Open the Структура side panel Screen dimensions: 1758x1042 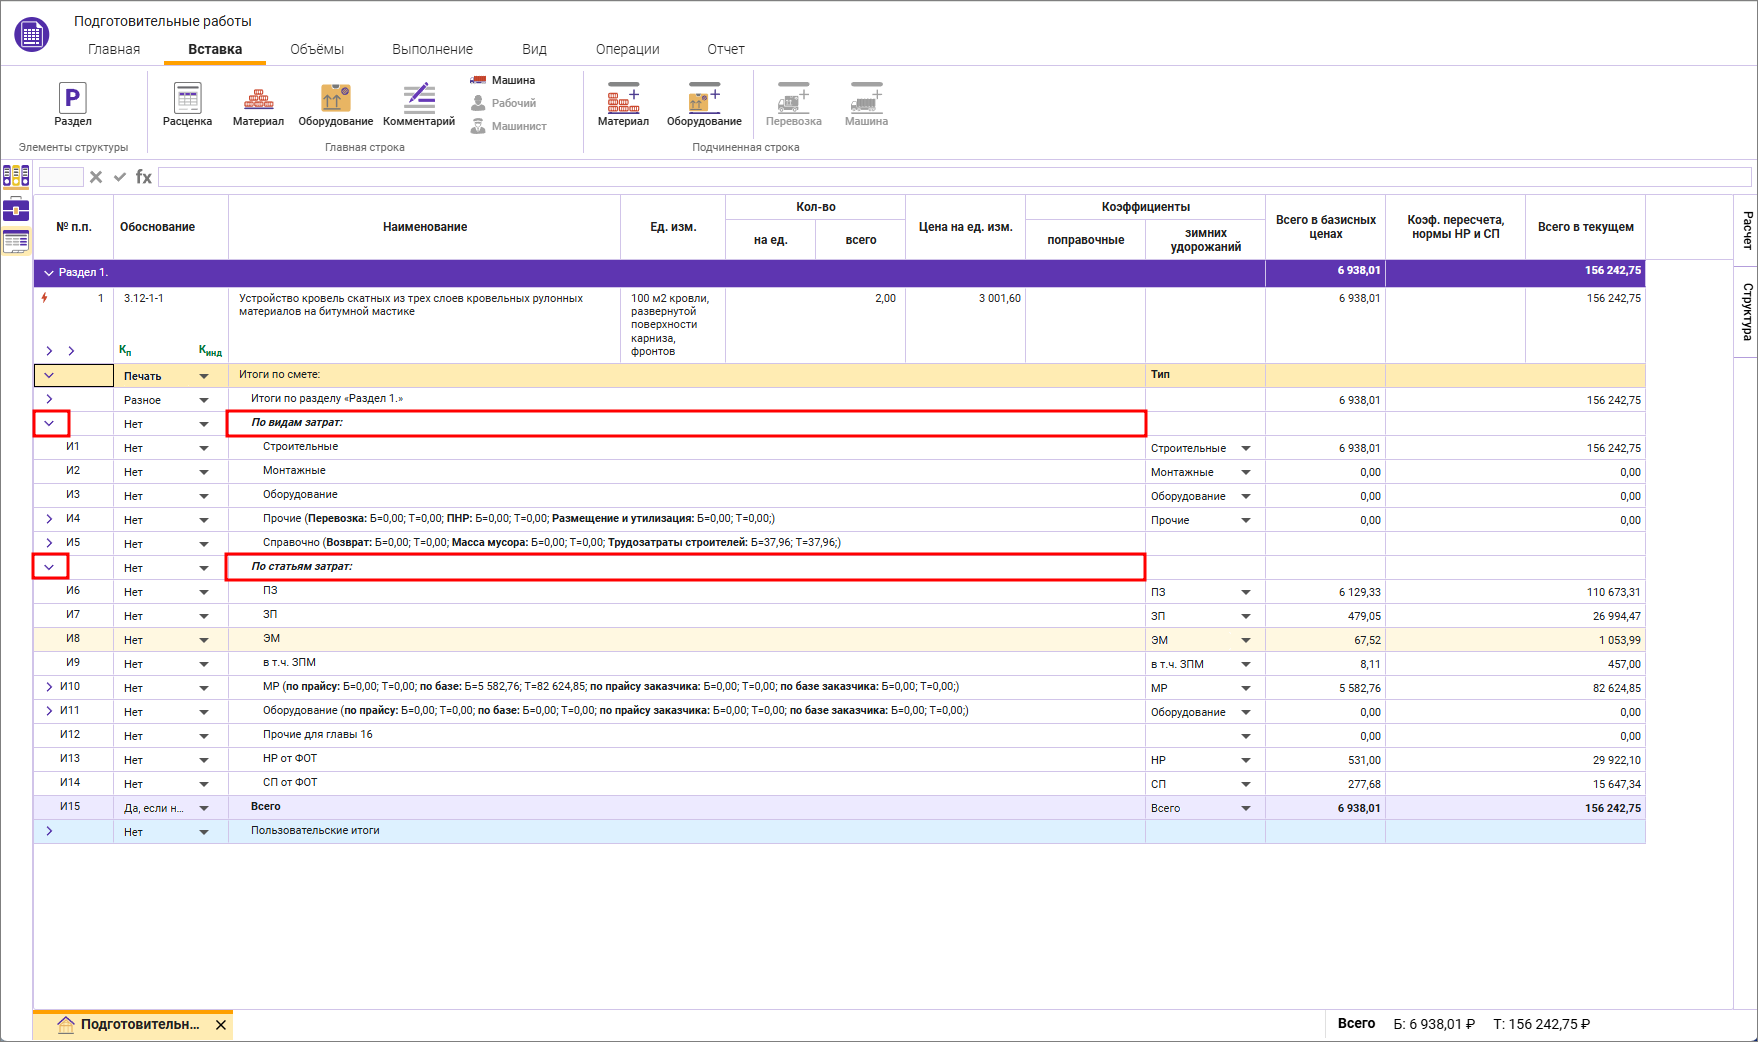click(x=1746, y=312)
